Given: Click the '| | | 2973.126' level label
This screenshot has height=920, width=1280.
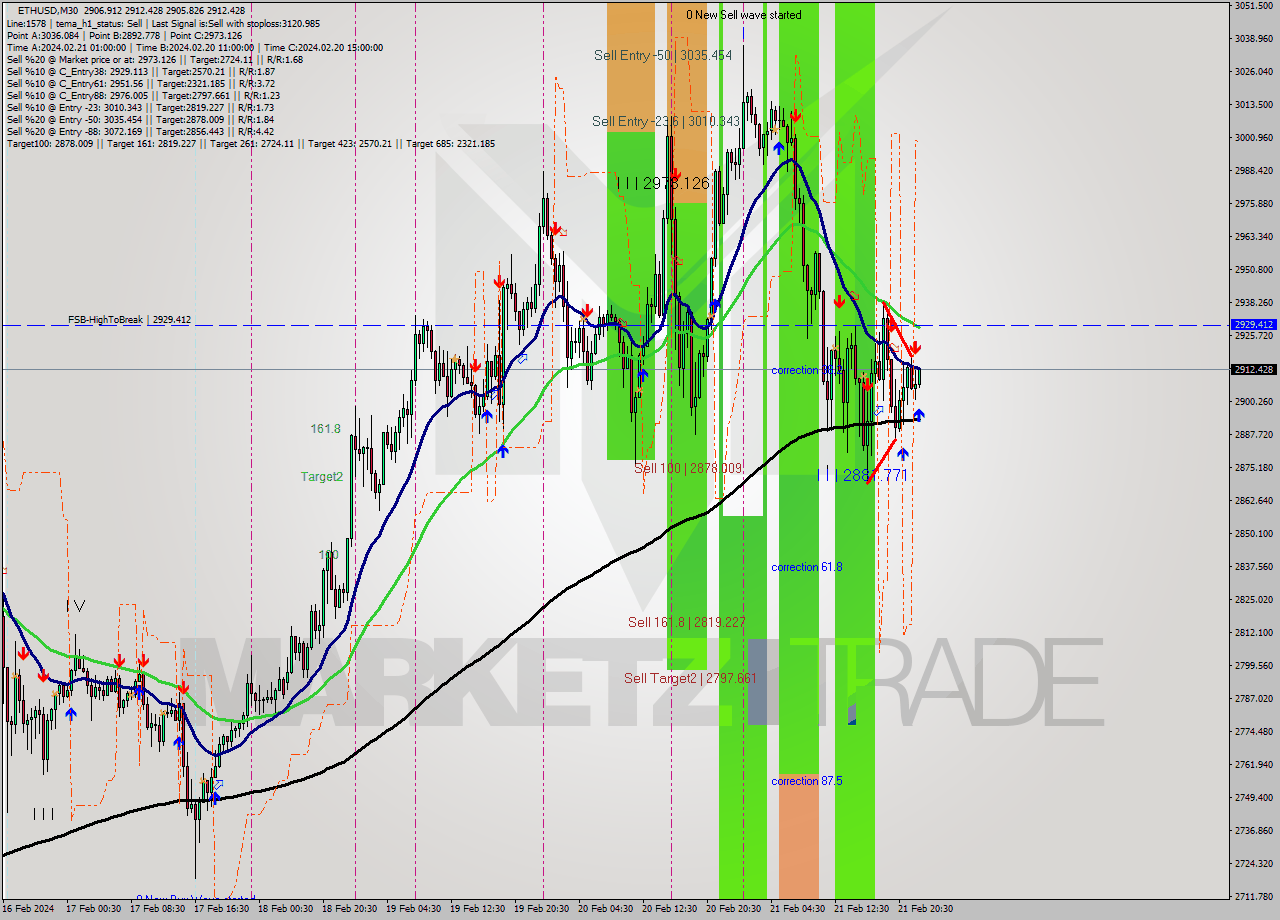Looking at the screenshot, I should [663, 183].
